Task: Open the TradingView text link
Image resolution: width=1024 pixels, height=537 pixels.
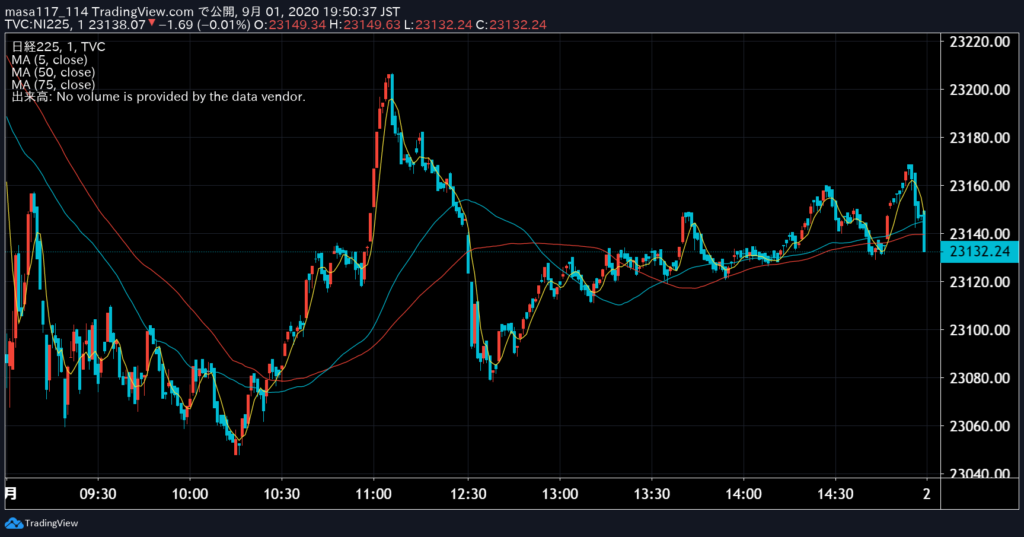Action: (51, 523)
